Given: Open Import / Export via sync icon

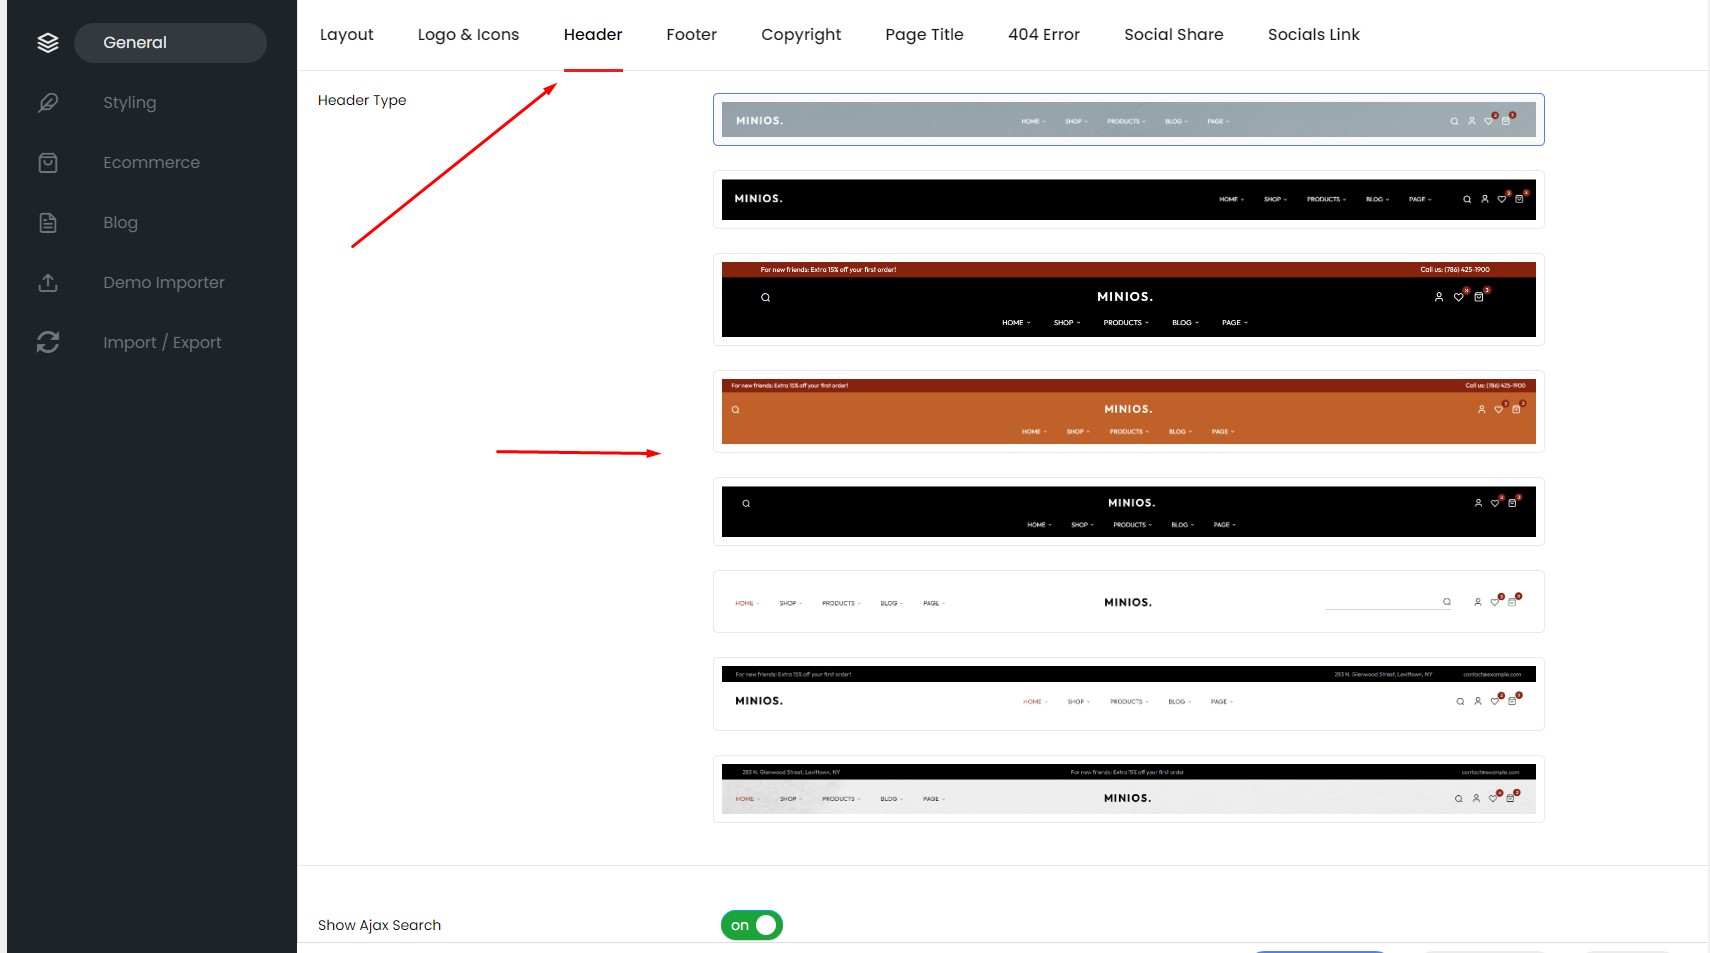Looking at the screenshot, I should click(48, 343).
